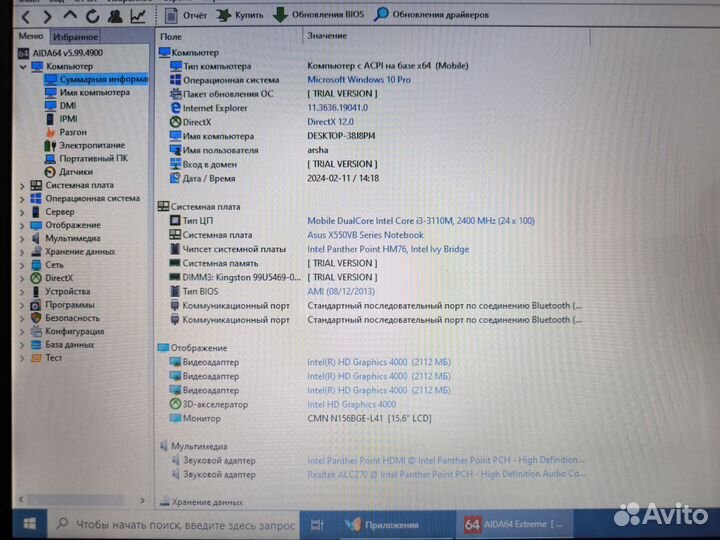720x540 pixels.
Task: Open Intel Panther Point HM76 chipset link
Action: (388, 249)
